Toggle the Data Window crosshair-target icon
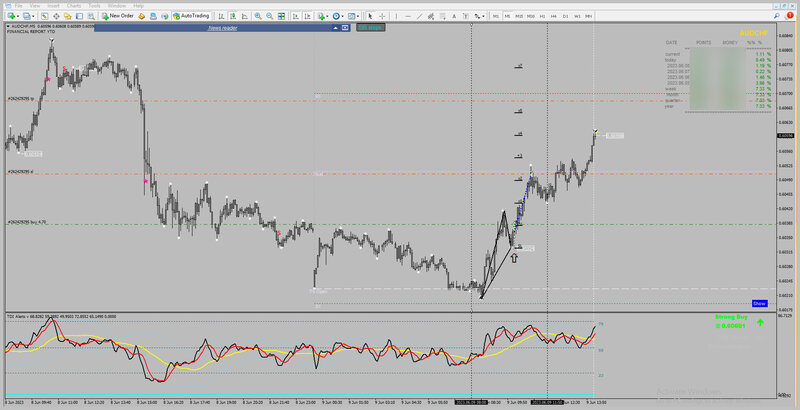The height and width of the screenshot is (410, 800). click(56, 16)
